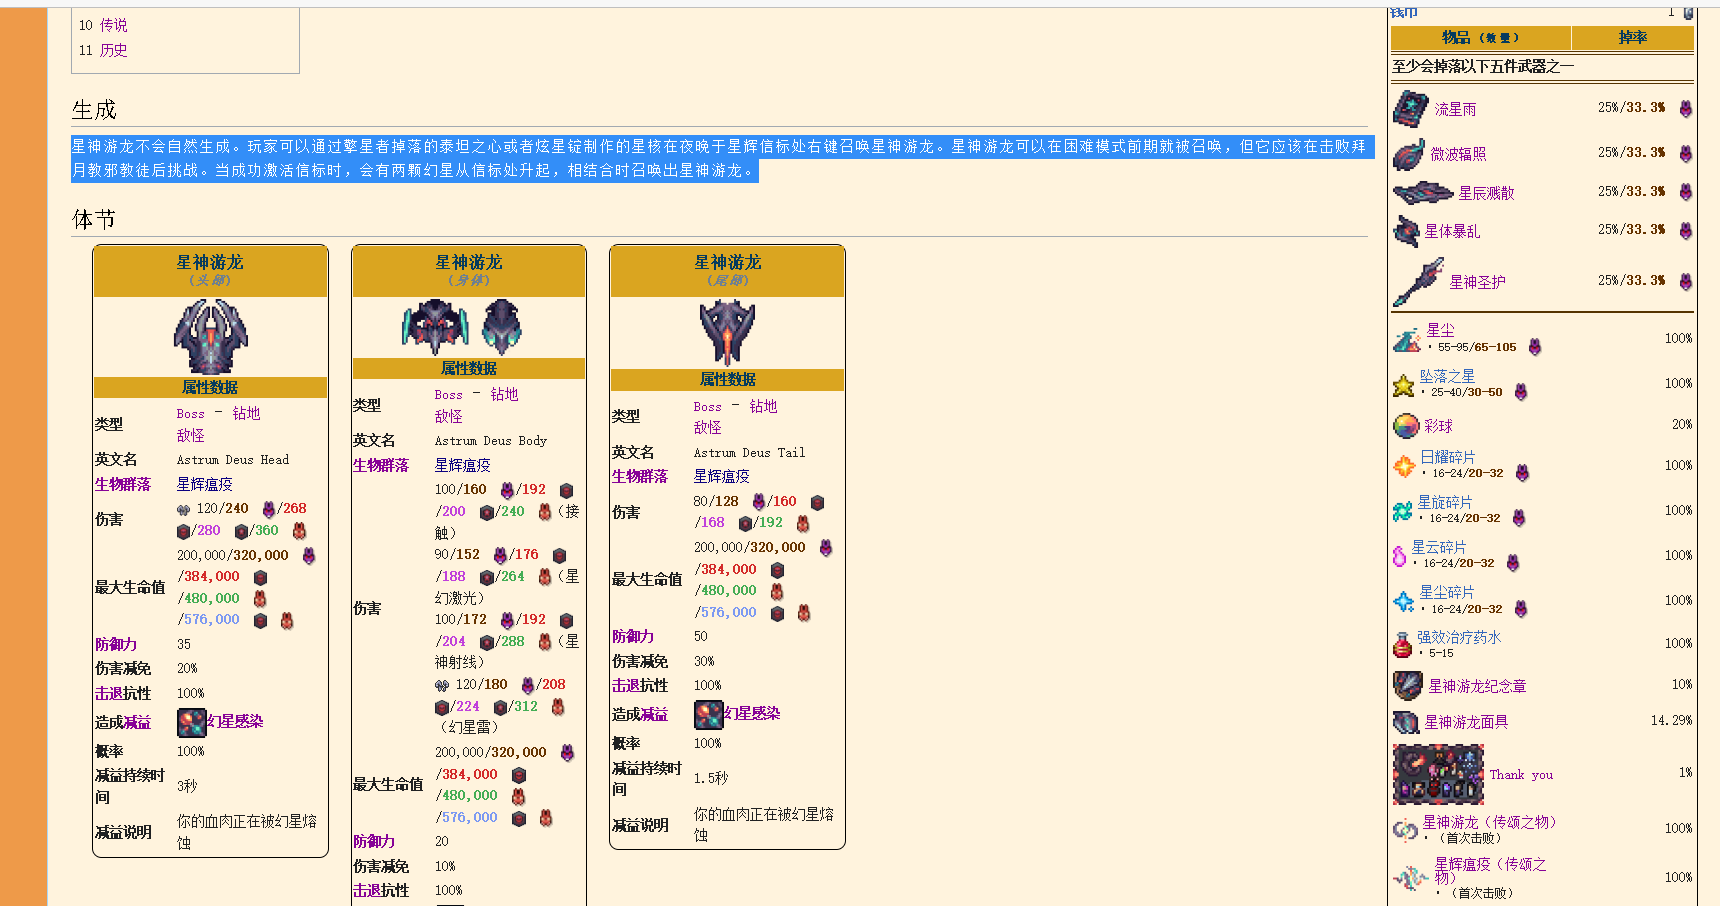Open the Astrum Deus head sprite image
1720x906 pixels.
point(210,336)
